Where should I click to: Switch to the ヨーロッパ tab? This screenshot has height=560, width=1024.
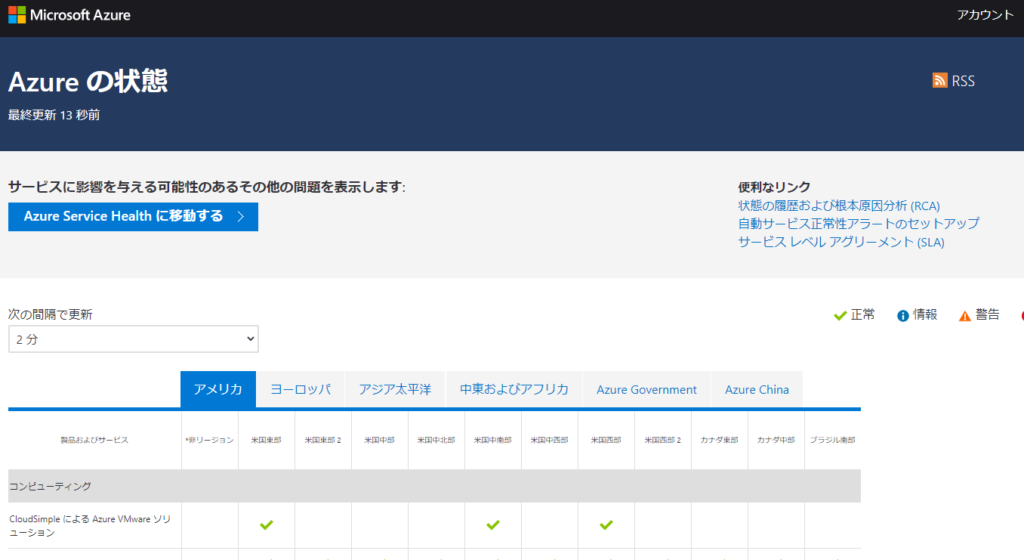(x=300, y=389)
